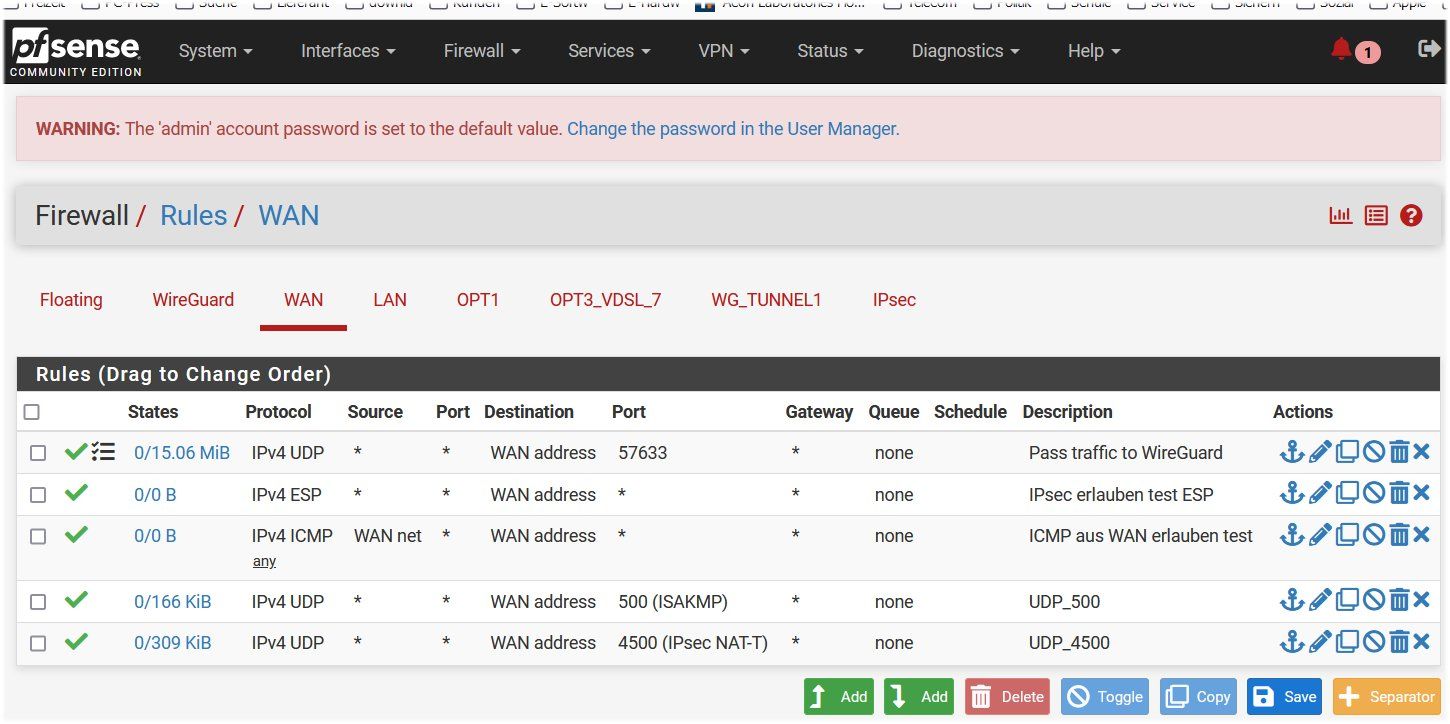
Task: Check the Pass traffic to WireGuard rule checkbox
Action: coord(38,453)
